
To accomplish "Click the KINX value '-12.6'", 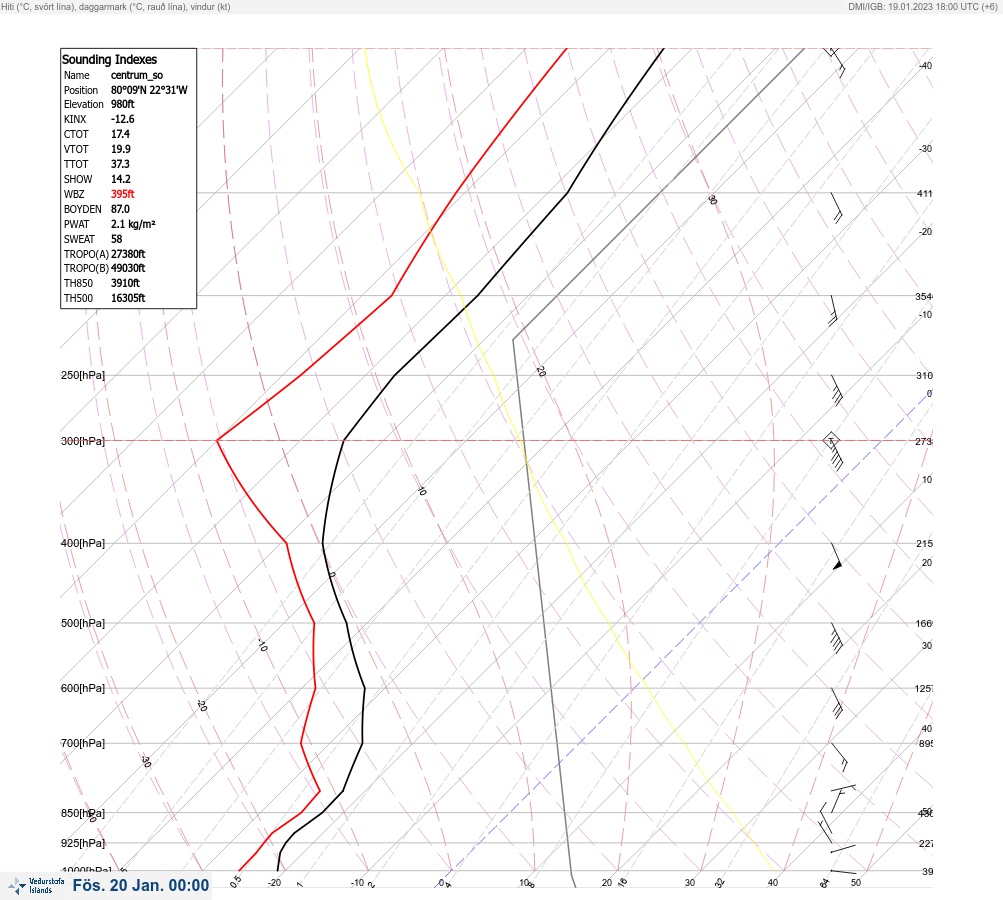I will pos(122,119).
